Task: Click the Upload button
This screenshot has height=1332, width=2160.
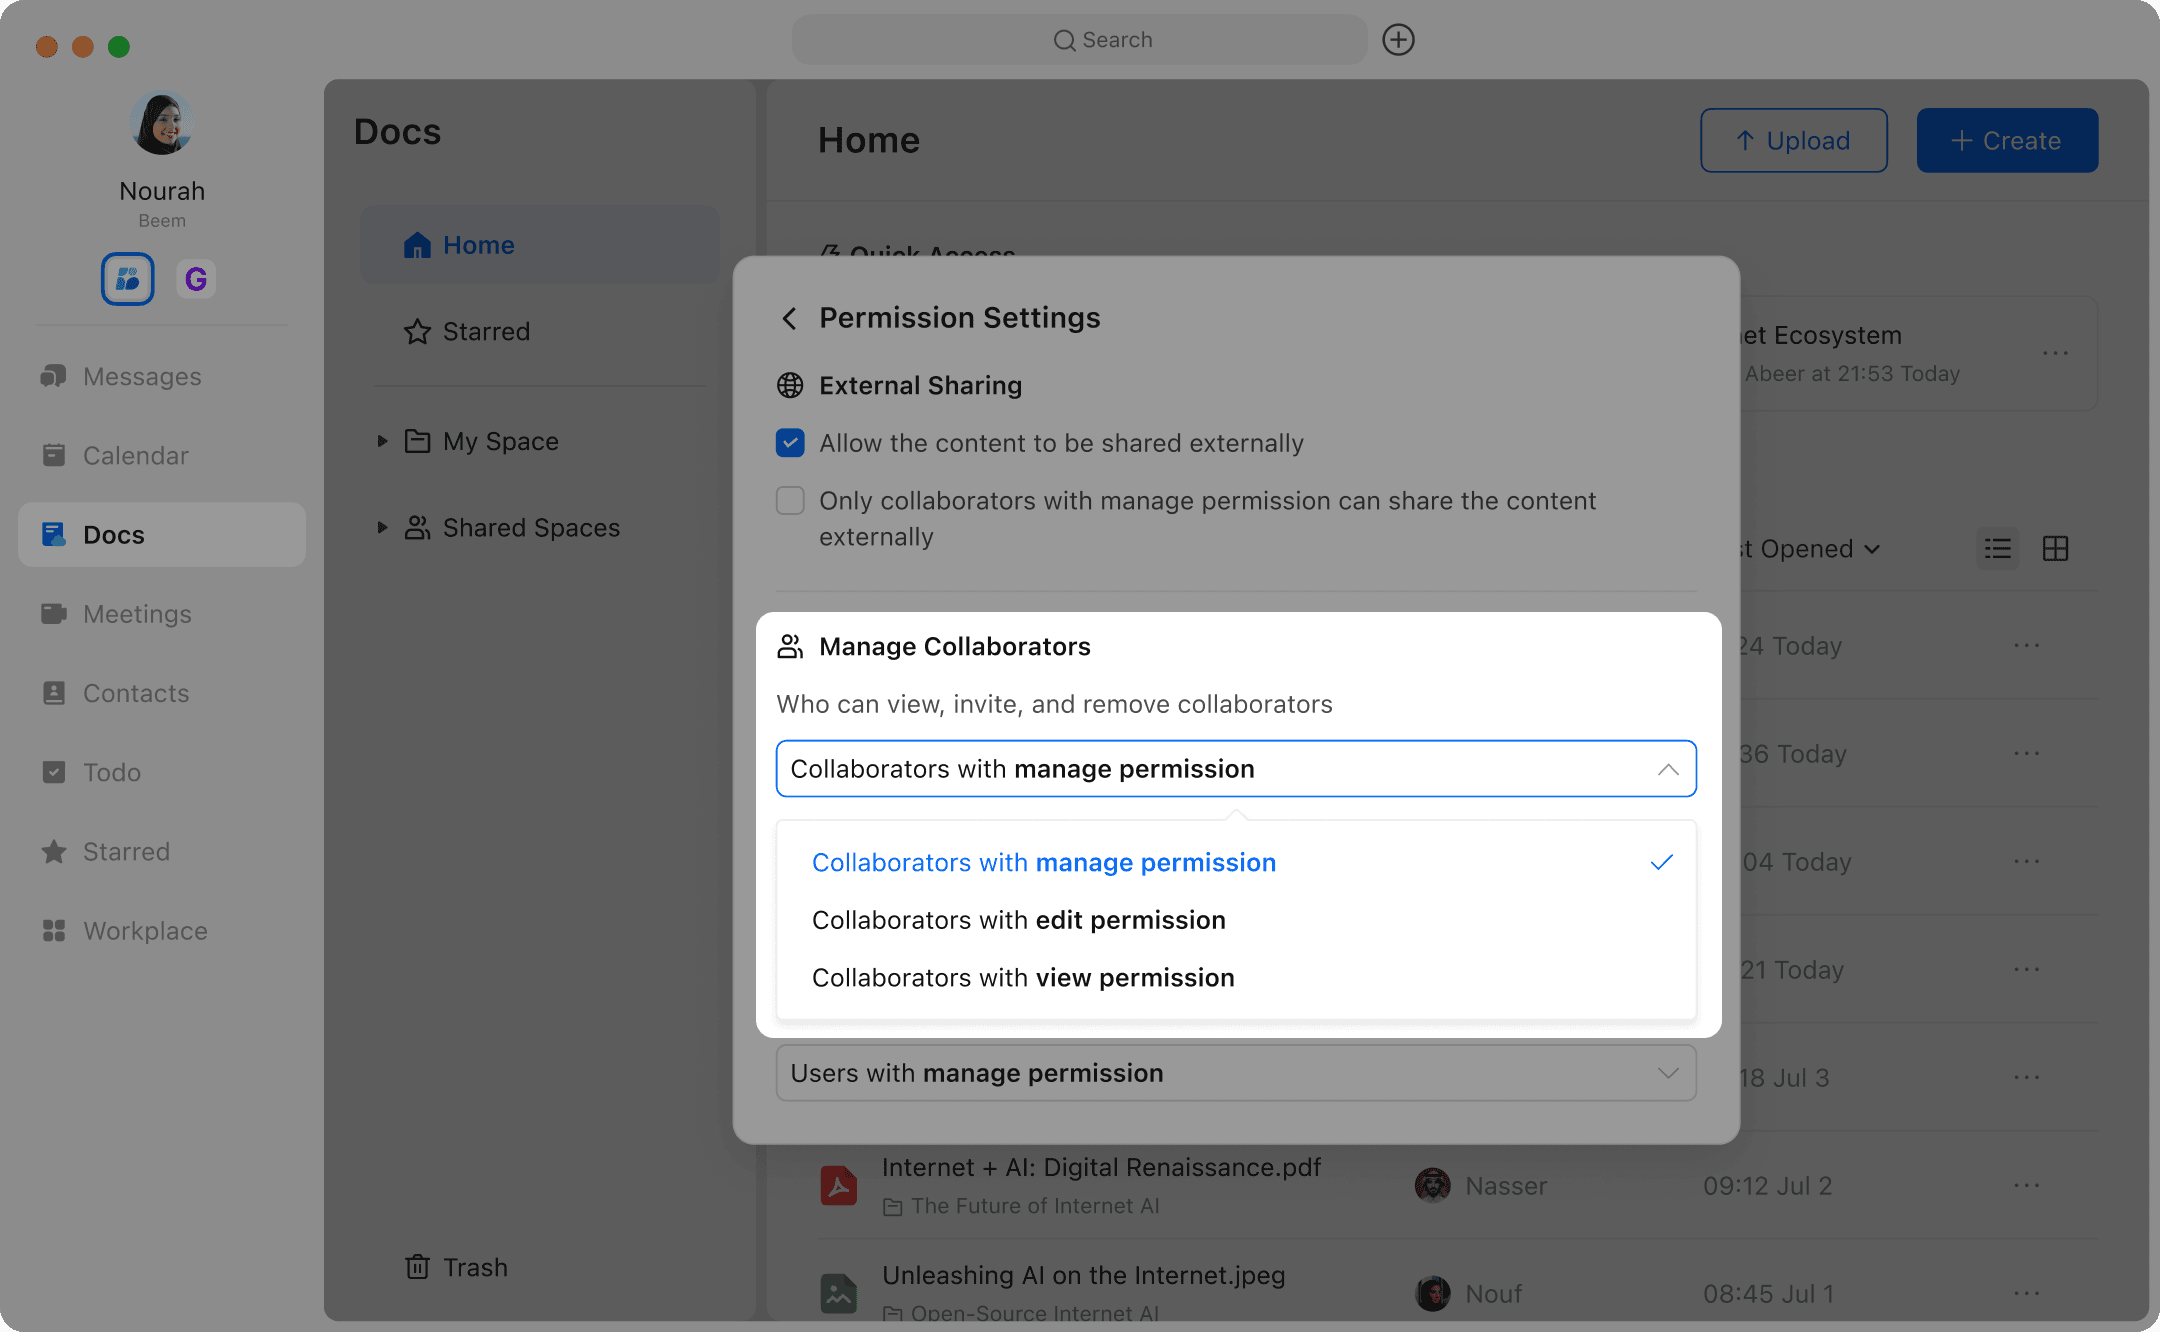Action: coord(1793,140)
